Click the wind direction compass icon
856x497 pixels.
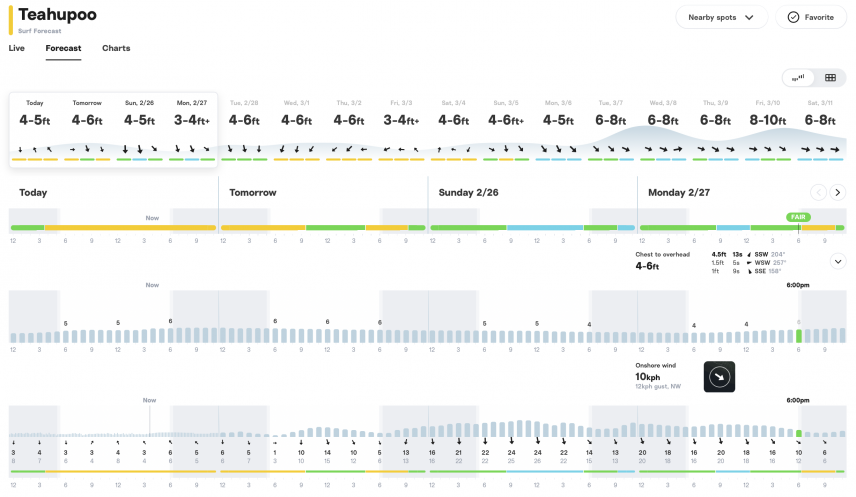pos(720,377)
